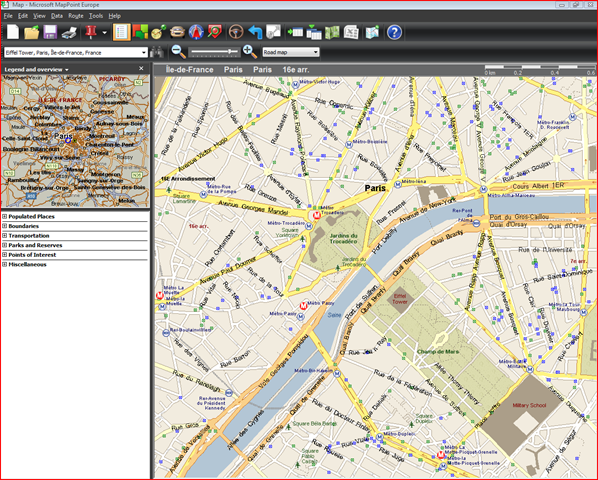Click the Eiffel Tower label on map
The width and height of the screenshot is (598, 480).
400,299
